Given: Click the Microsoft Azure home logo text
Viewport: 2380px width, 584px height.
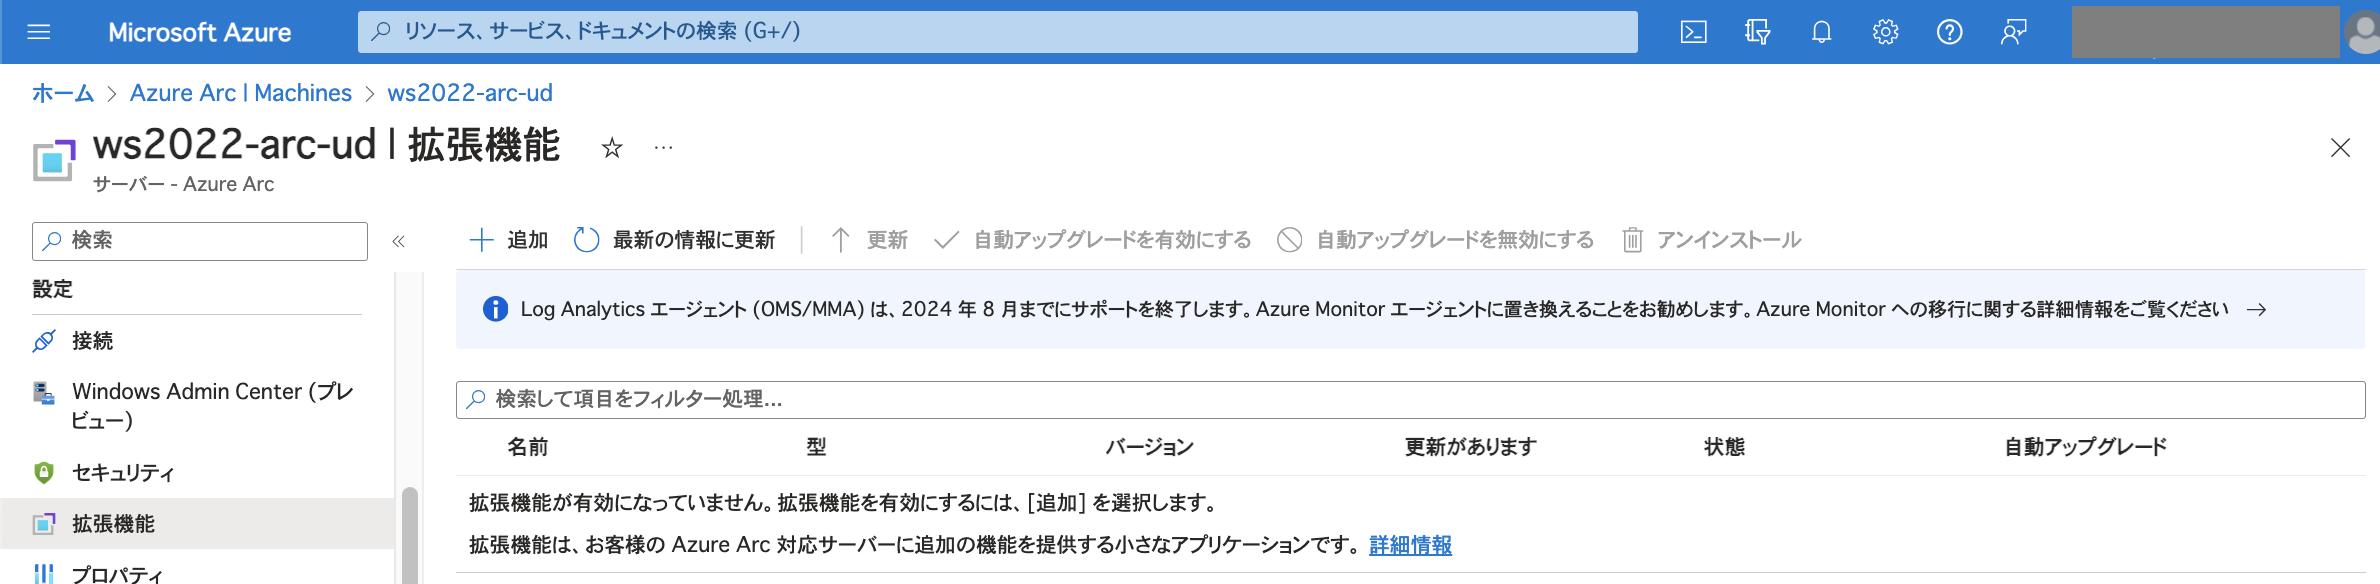Looking at the screenshot, I should click(x=199, y=32).
